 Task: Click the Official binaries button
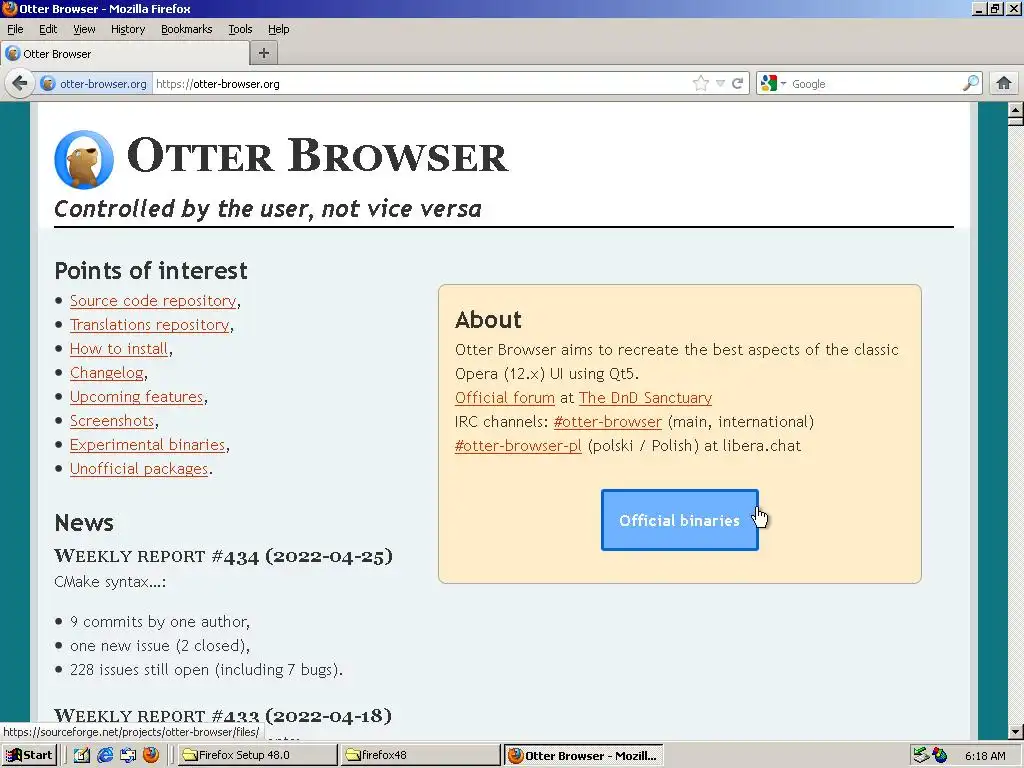click(x=679, y=520)
